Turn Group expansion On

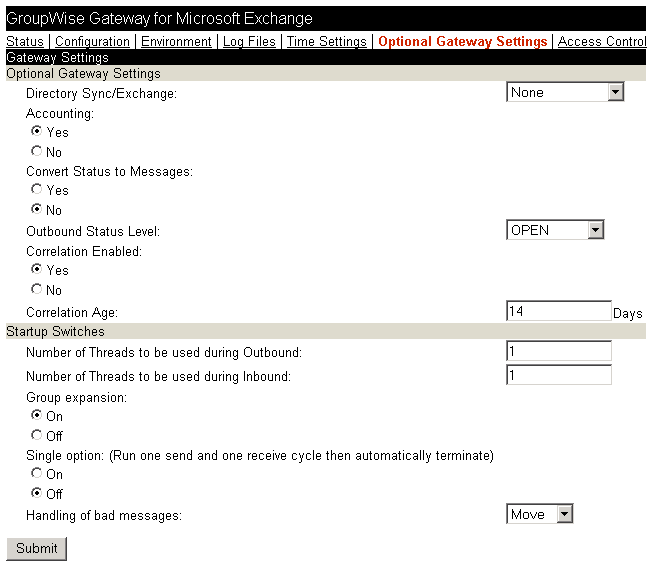point(36,415)
